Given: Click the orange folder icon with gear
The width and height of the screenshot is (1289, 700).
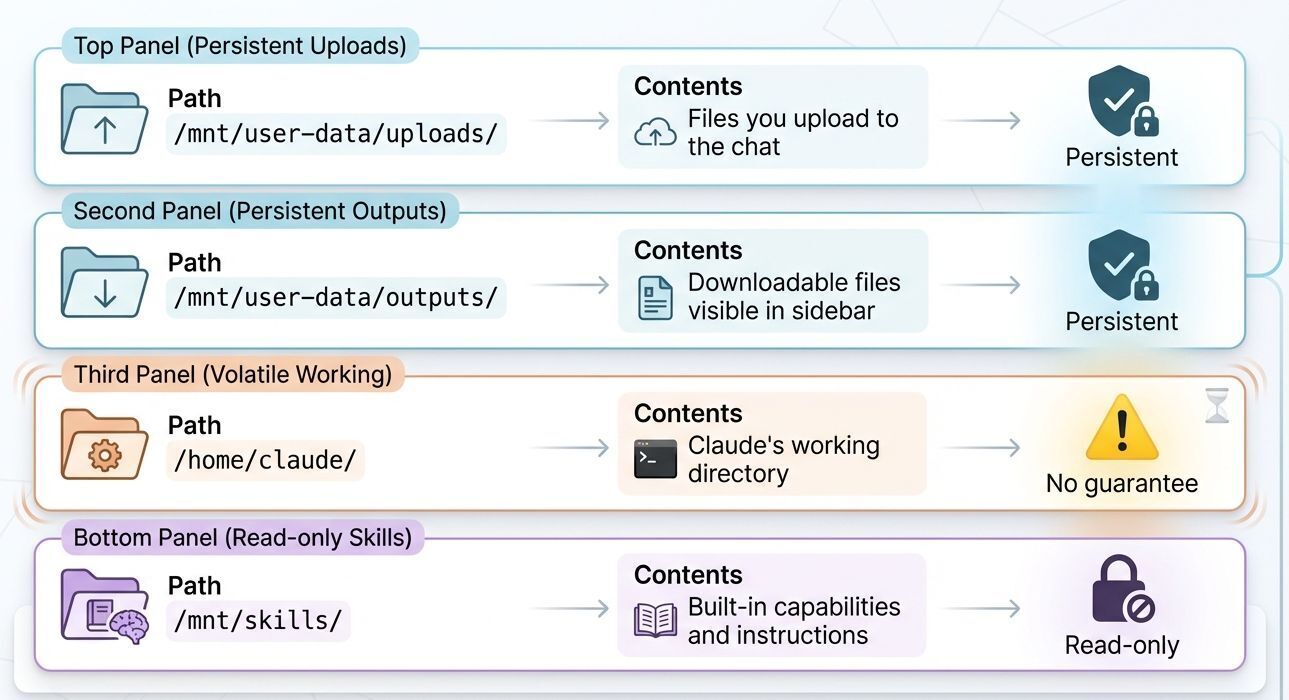Looking at the screenshot, I should click(104, 446).
